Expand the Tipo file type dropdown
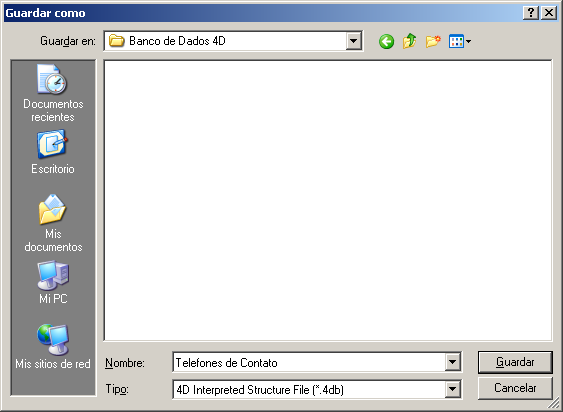563x412 pixels. pyautogui.click(x=452, y=389)
